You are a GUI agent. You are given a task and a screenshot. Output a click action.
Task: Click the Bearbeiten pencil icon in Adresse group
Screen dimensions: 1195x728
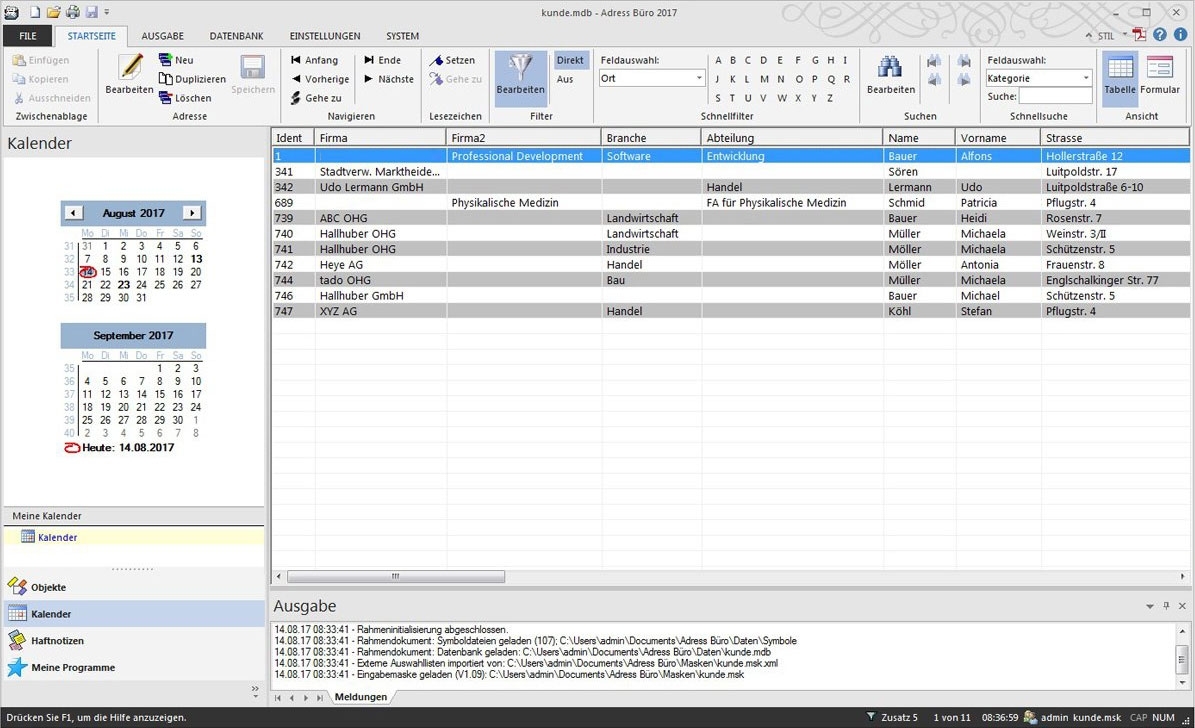pos(129,68)
